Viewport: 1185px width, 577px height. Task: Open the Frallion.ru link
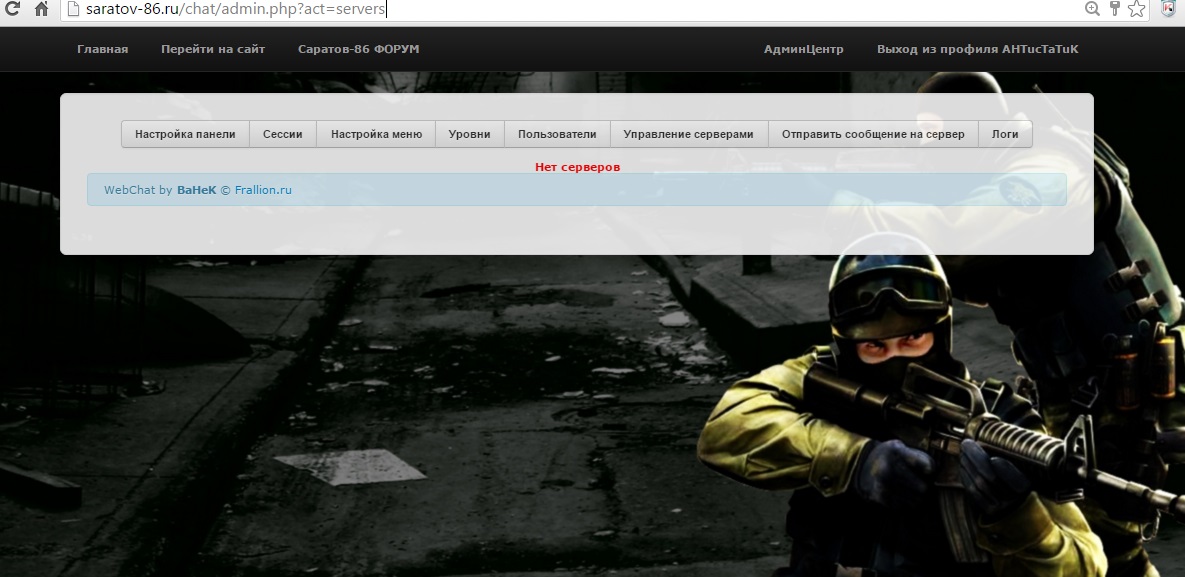click(263, 191)
